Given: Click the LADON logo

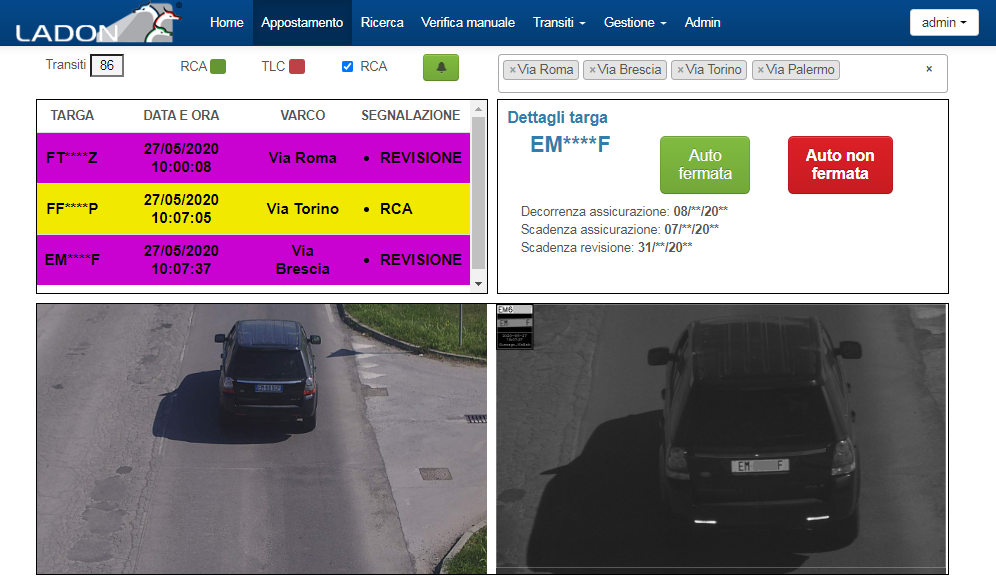Looking at the screenshot, I should 98,23.
